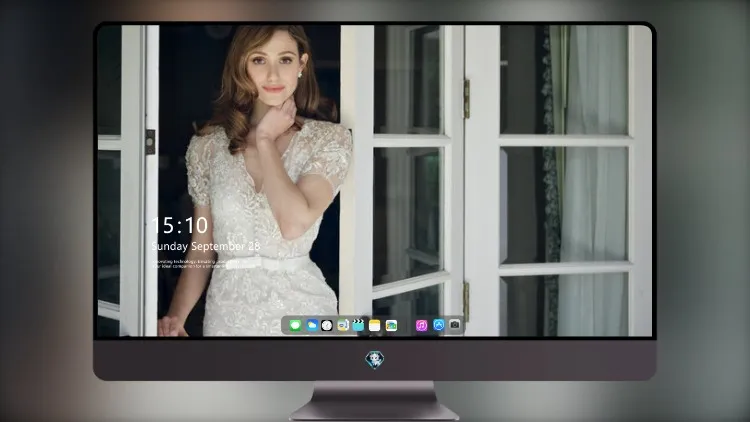The image size is (750, 422).
Task: Launch the clapperboard video app in the dock
Action: (358, 326)
